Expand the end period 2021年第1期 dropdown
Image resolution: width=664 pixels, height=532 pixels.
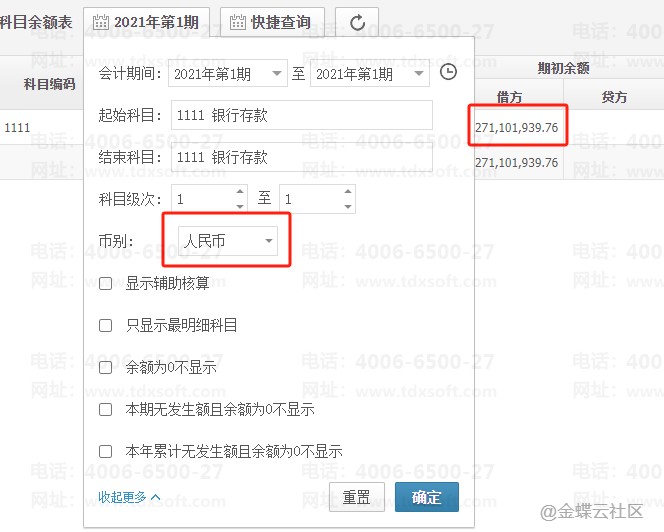tap(419, 74)
